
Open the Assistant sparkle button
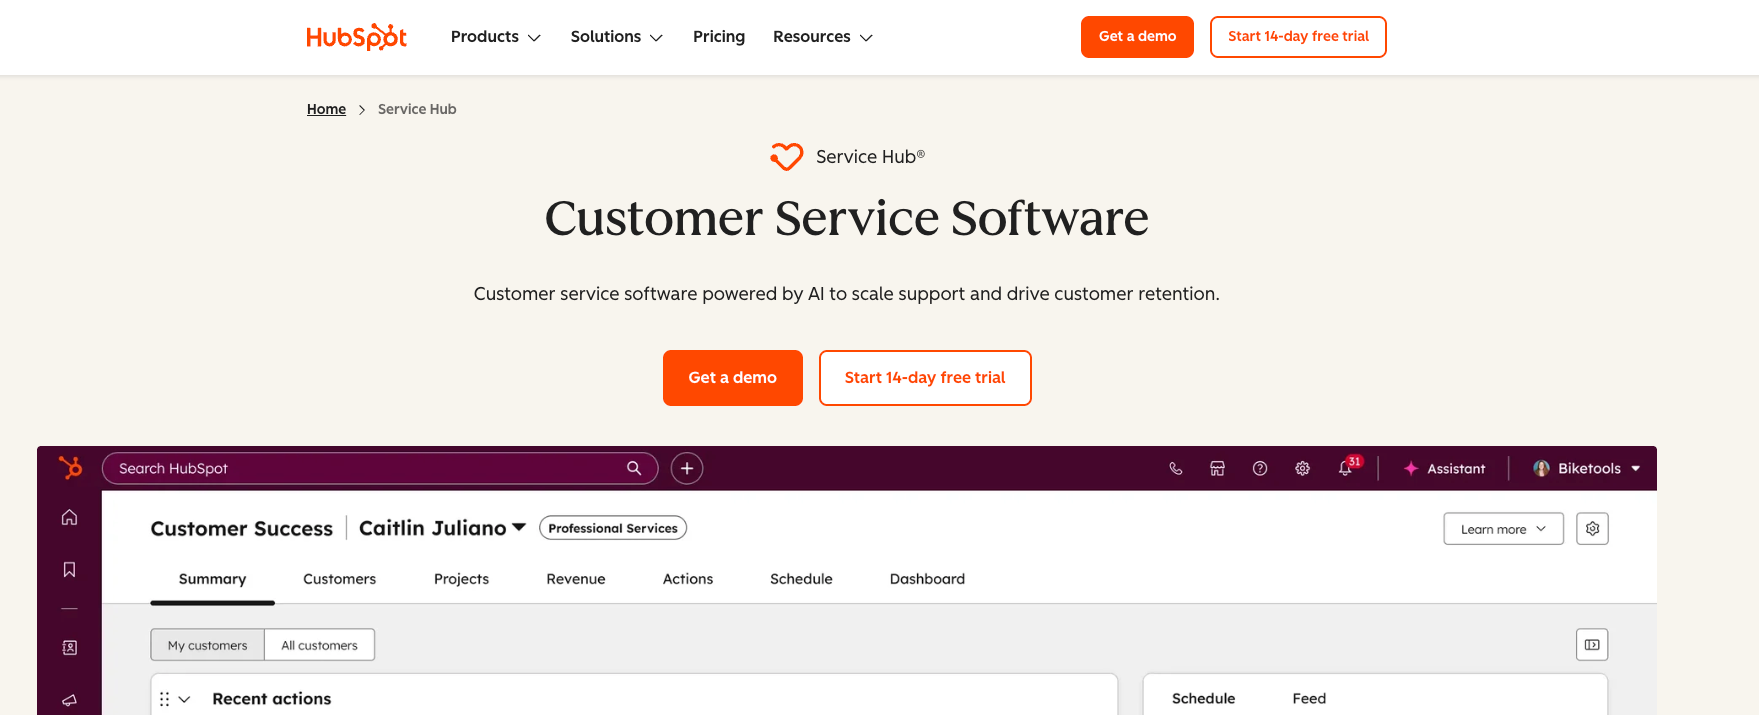click(1444, 468)
